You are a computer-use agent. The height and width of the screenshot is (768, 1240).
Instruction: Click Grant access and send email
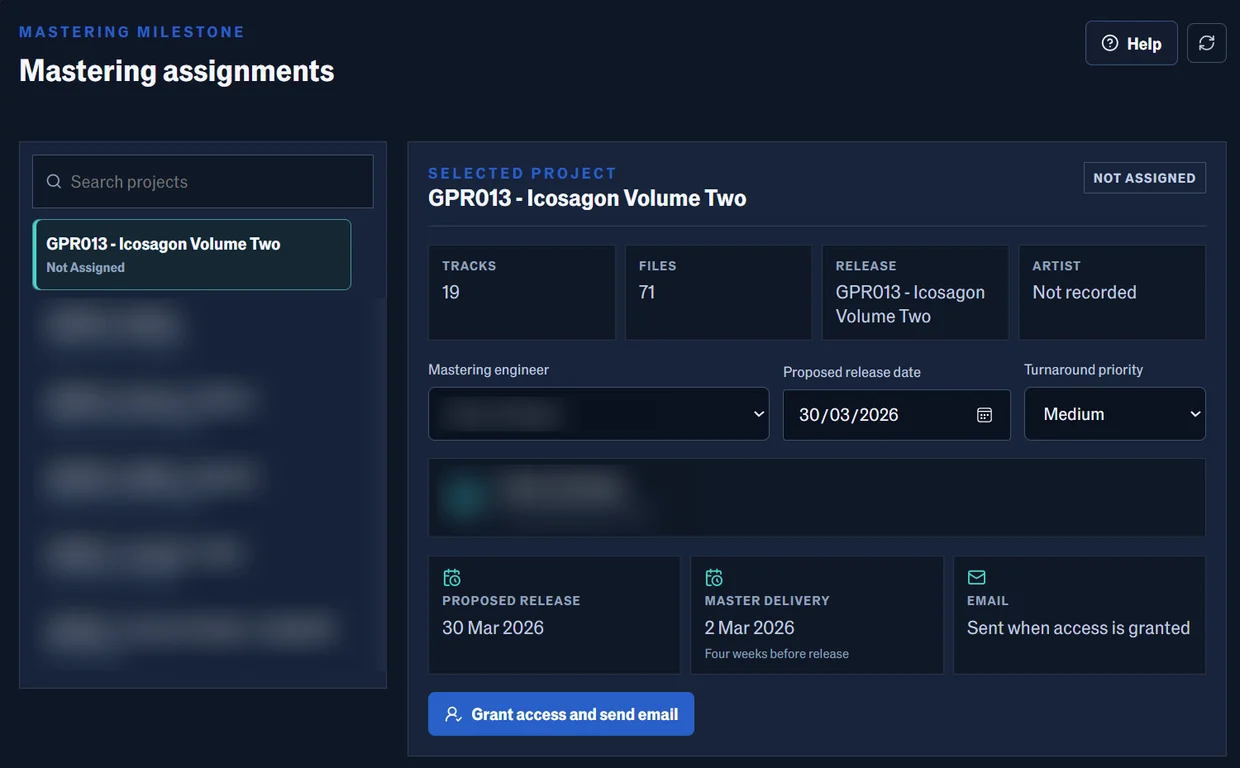point(561,714)
